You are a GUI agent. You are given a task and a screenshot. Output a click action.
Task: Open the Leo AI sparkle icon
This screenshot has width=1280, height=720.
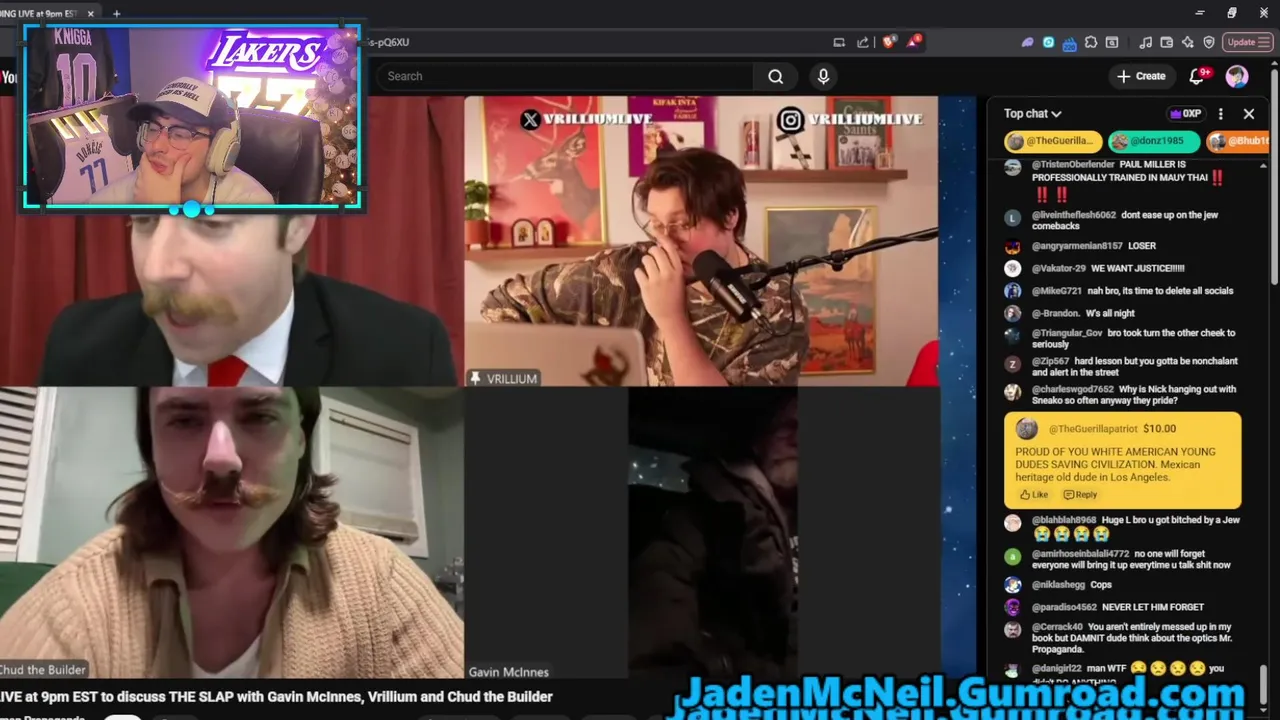click(x=1188, y=42)
